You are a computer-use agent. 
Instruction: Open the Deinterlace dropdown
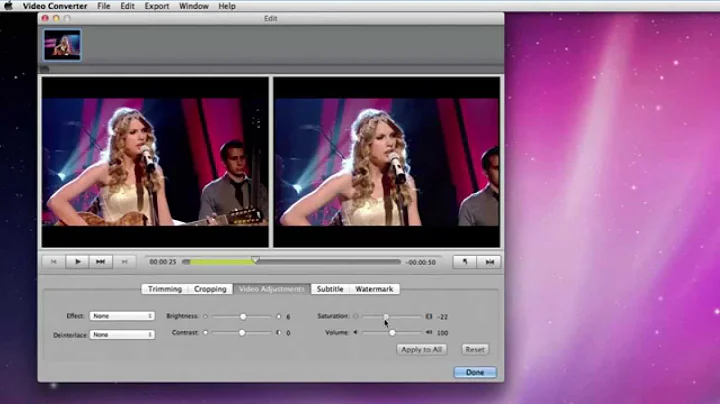(x=122, y=335)
